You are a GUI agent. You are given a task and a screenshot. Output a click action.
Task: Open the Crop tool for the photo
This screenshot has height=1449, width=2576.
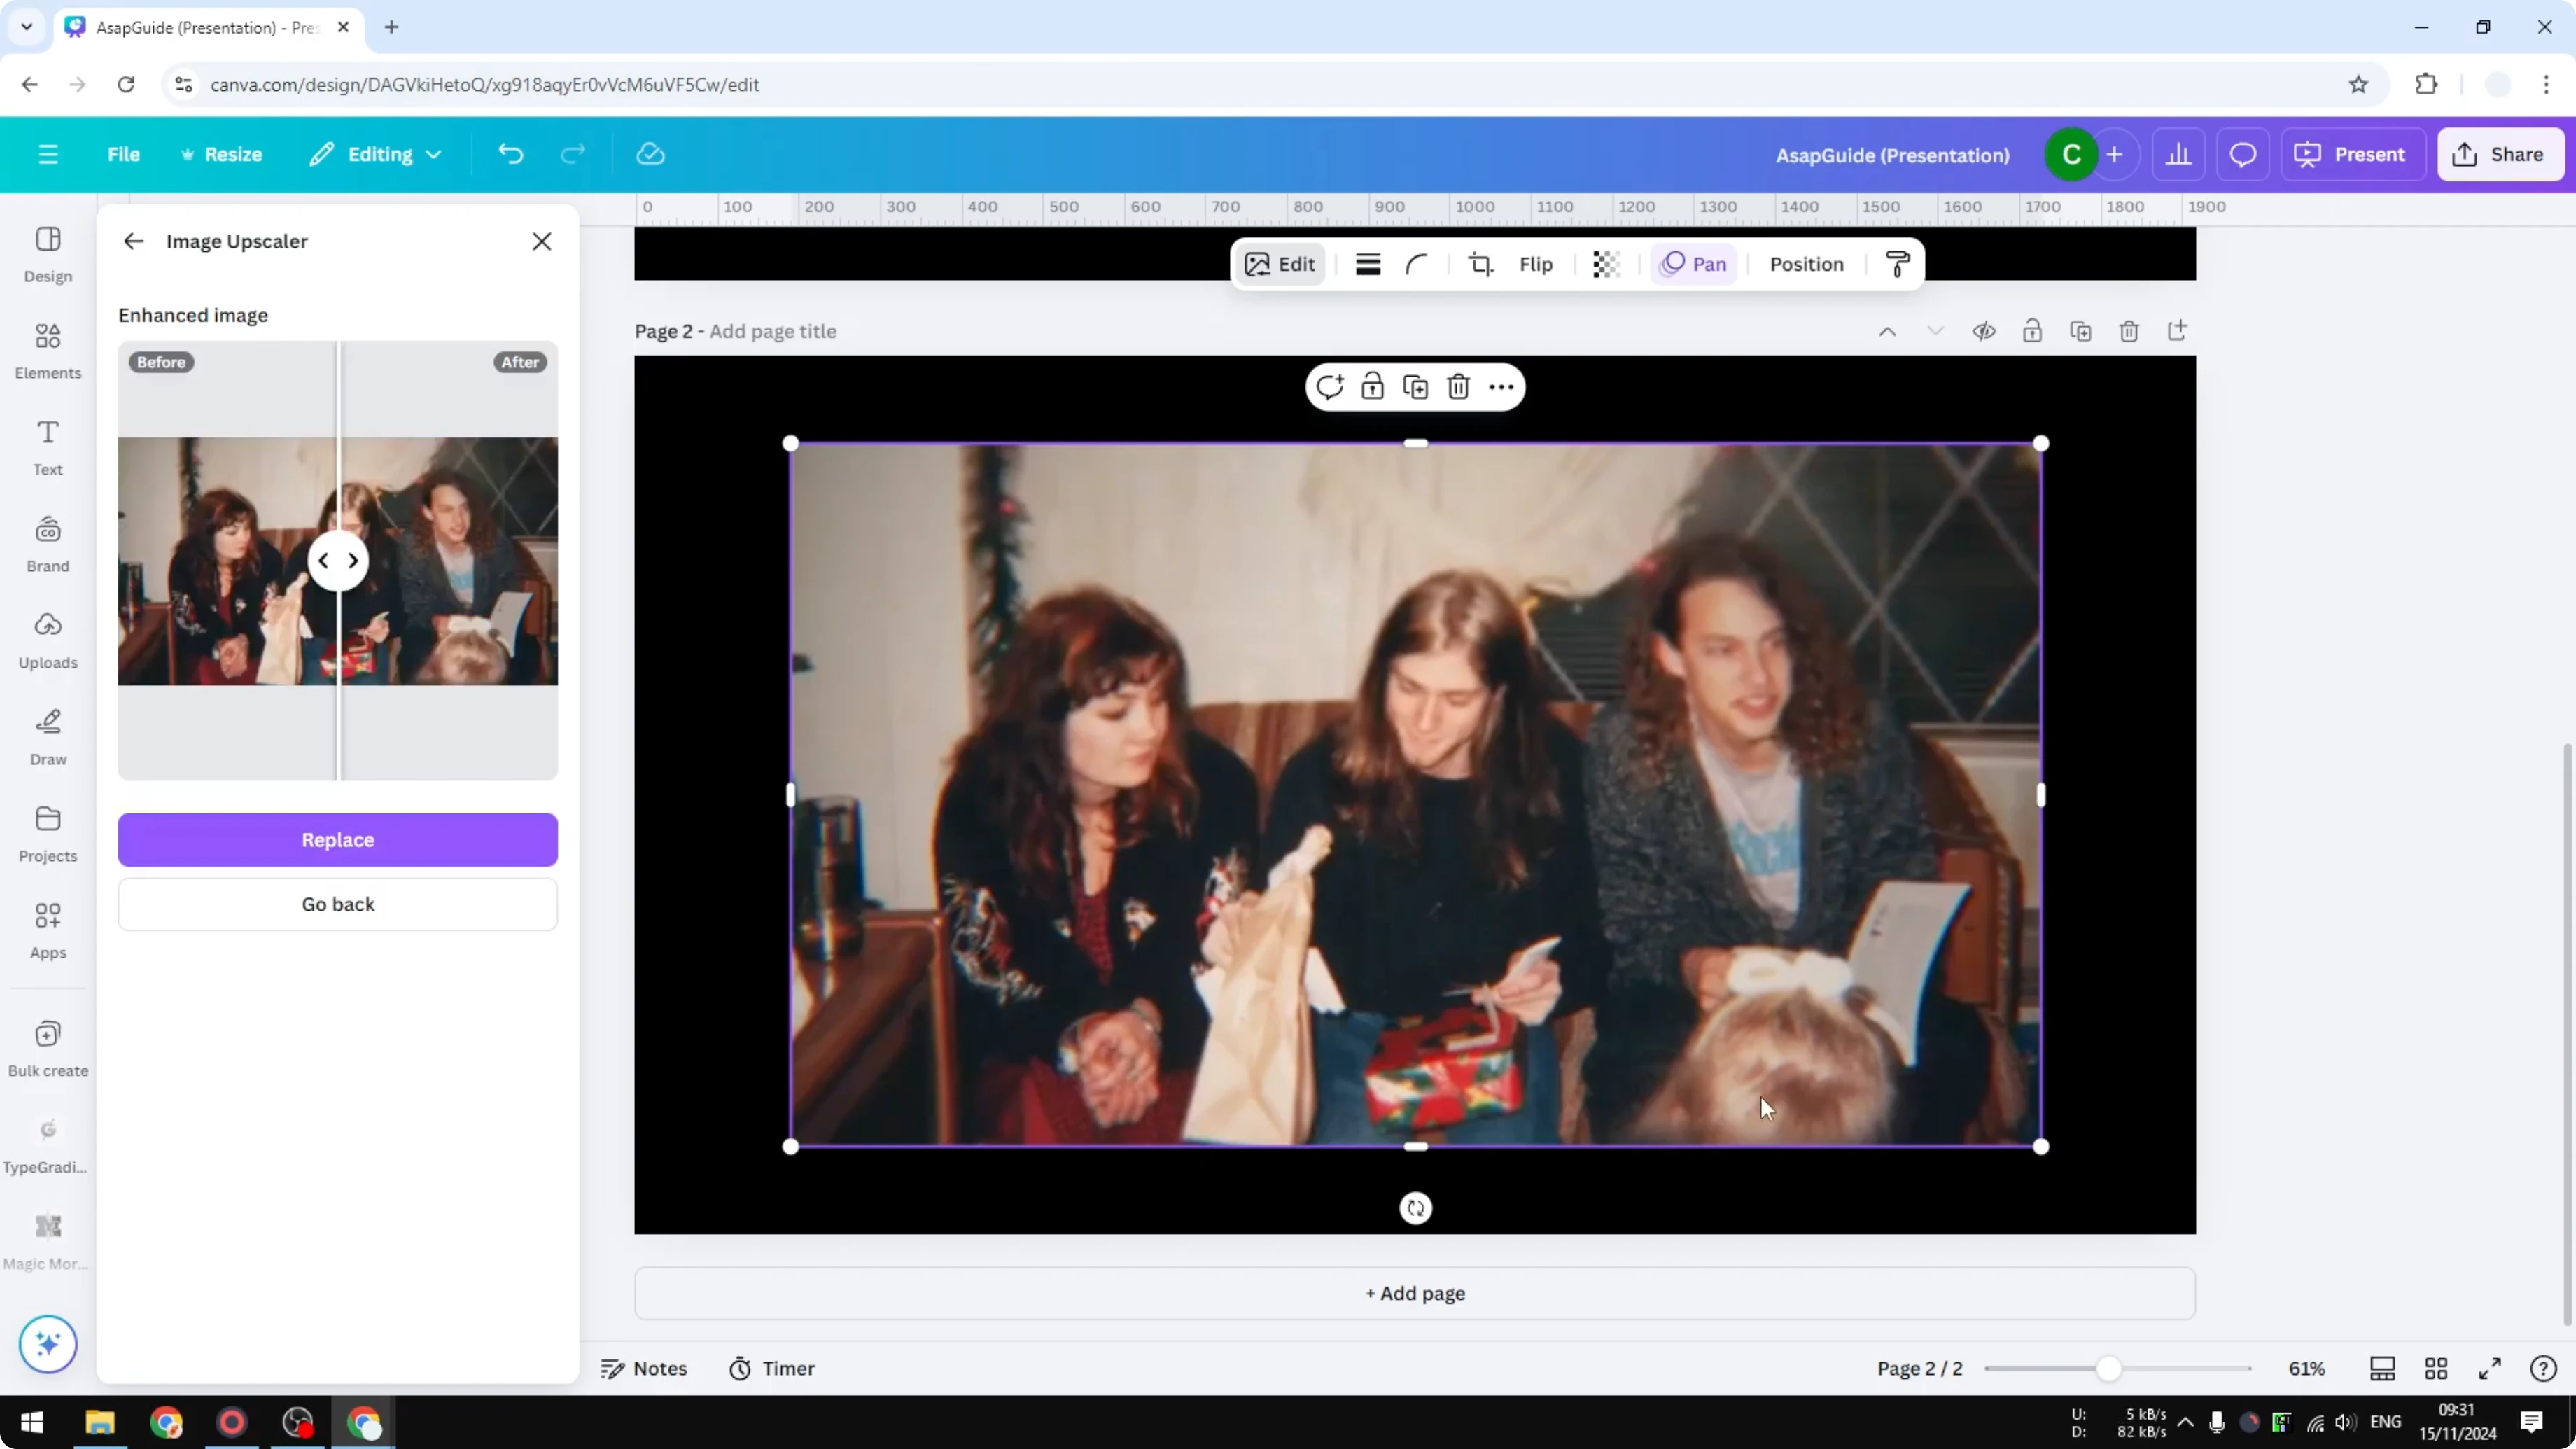click(1481, 264)
